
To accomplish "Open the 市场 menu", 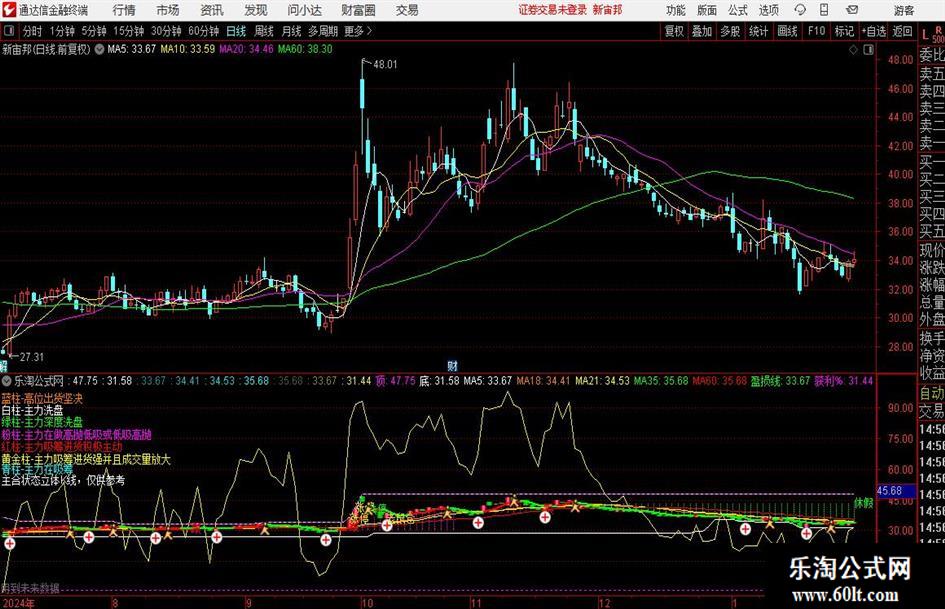I will pos(168,10).
